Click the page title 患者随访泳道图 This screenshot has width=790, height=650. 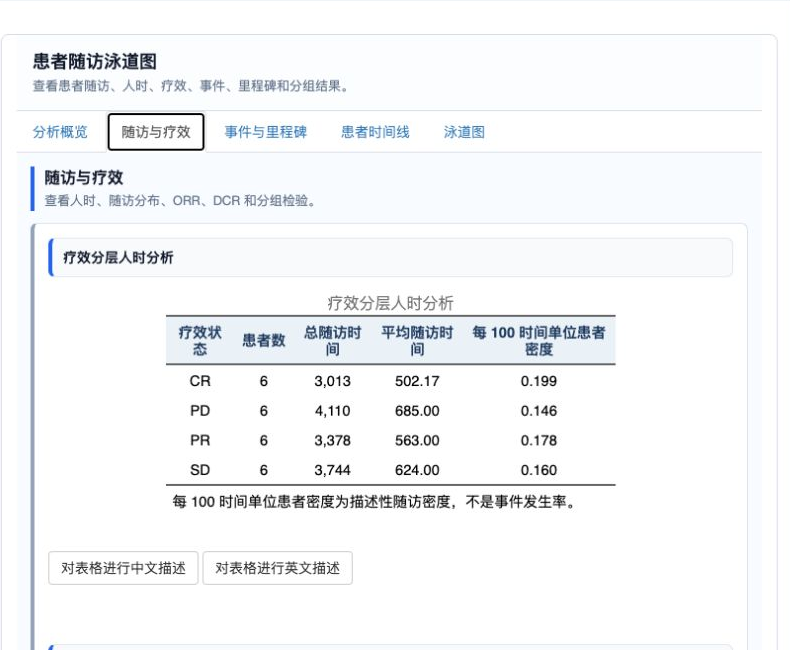[x=95, y=61]
